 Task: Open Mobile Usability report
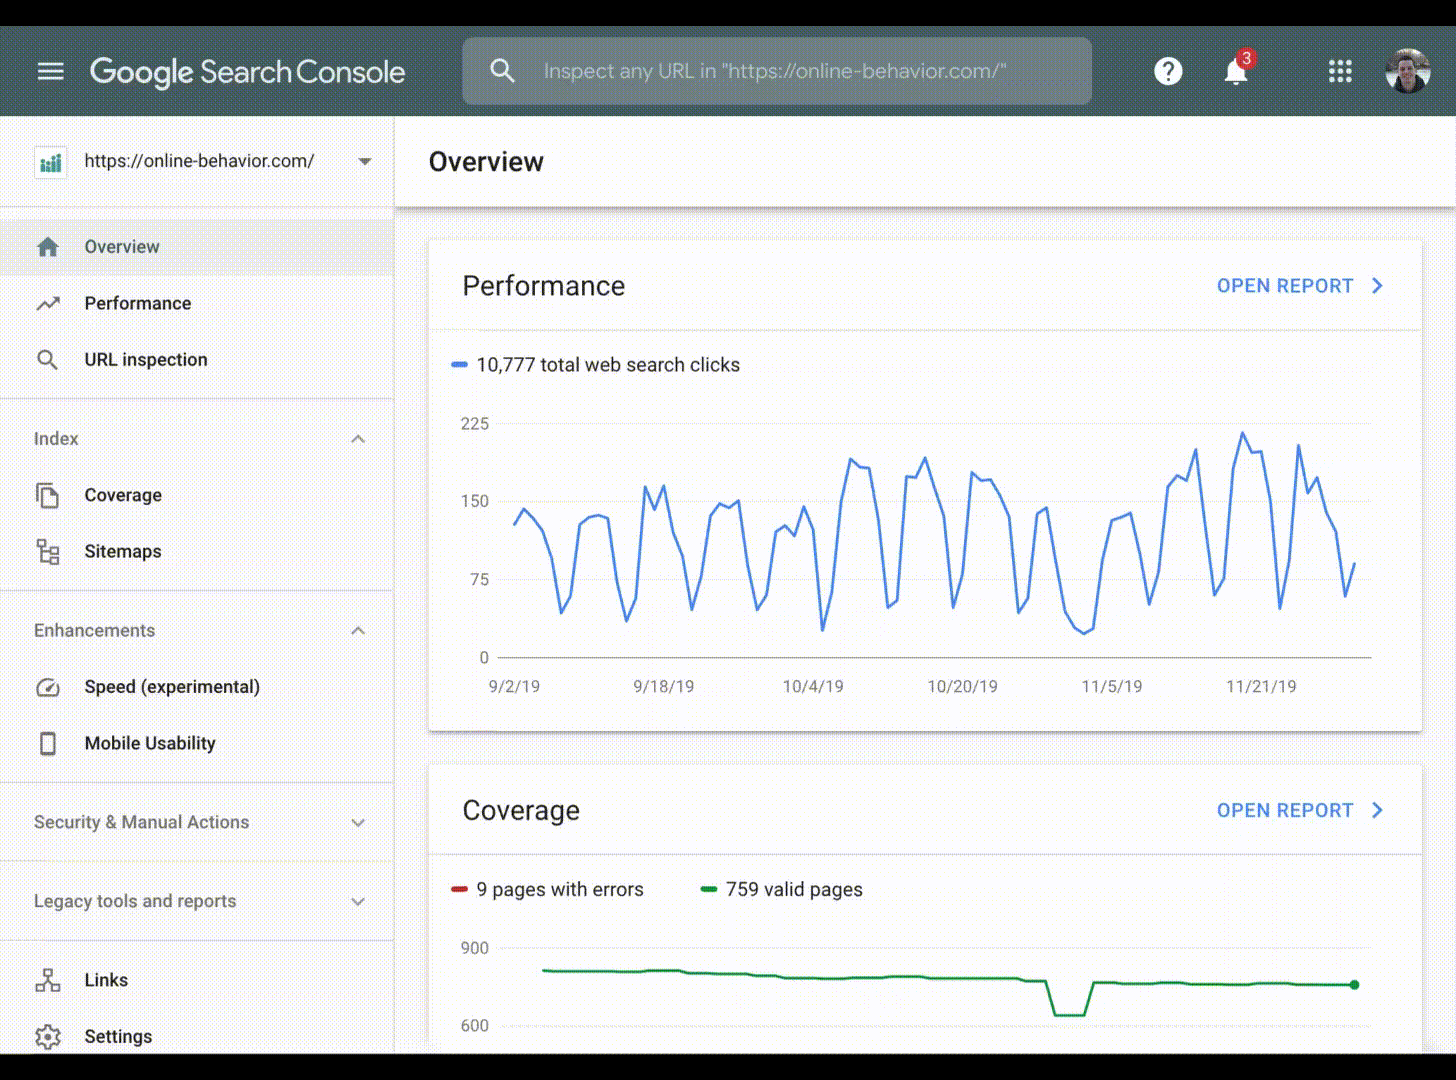pyautogui.click(x=150, y=743)
